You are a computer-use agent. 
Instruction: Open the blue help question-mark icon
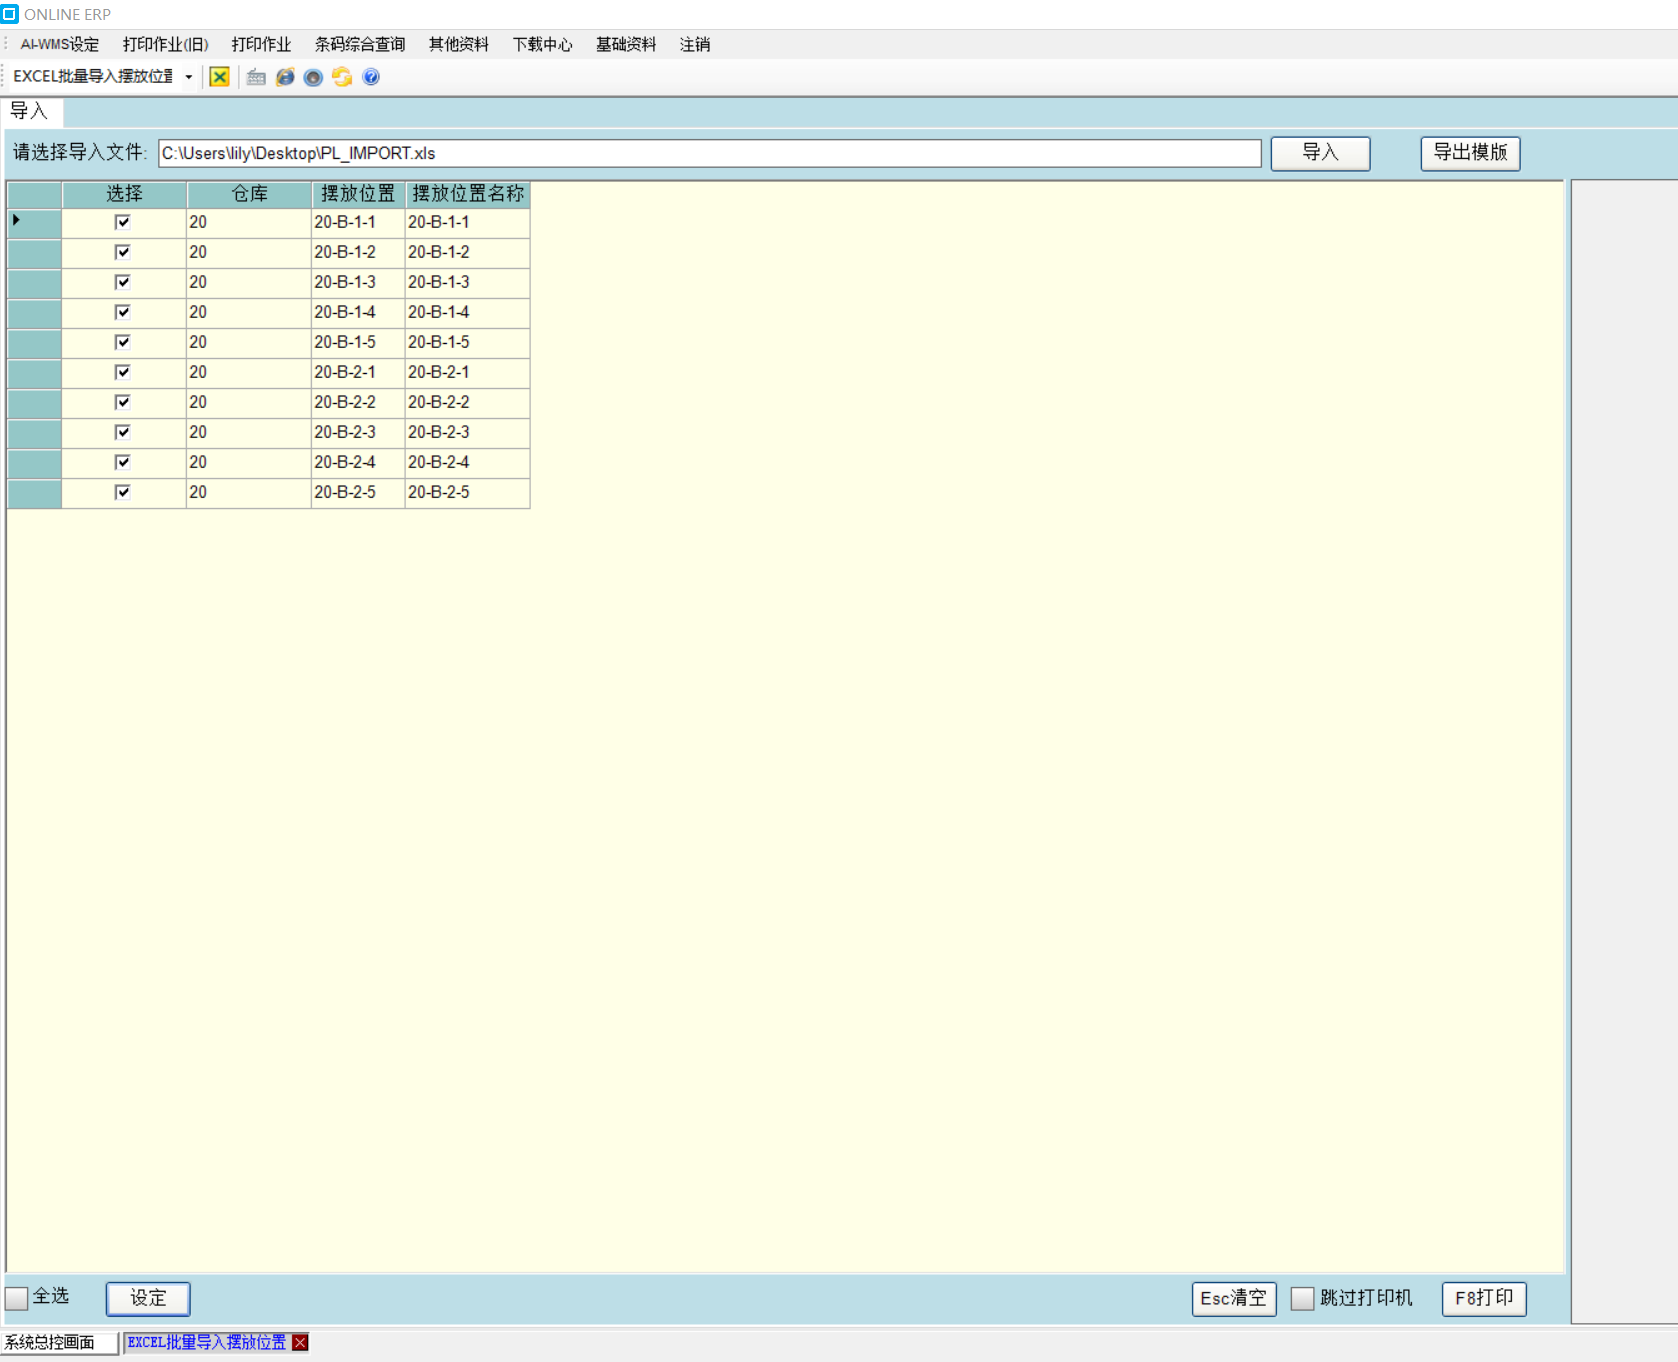[371, 77]
